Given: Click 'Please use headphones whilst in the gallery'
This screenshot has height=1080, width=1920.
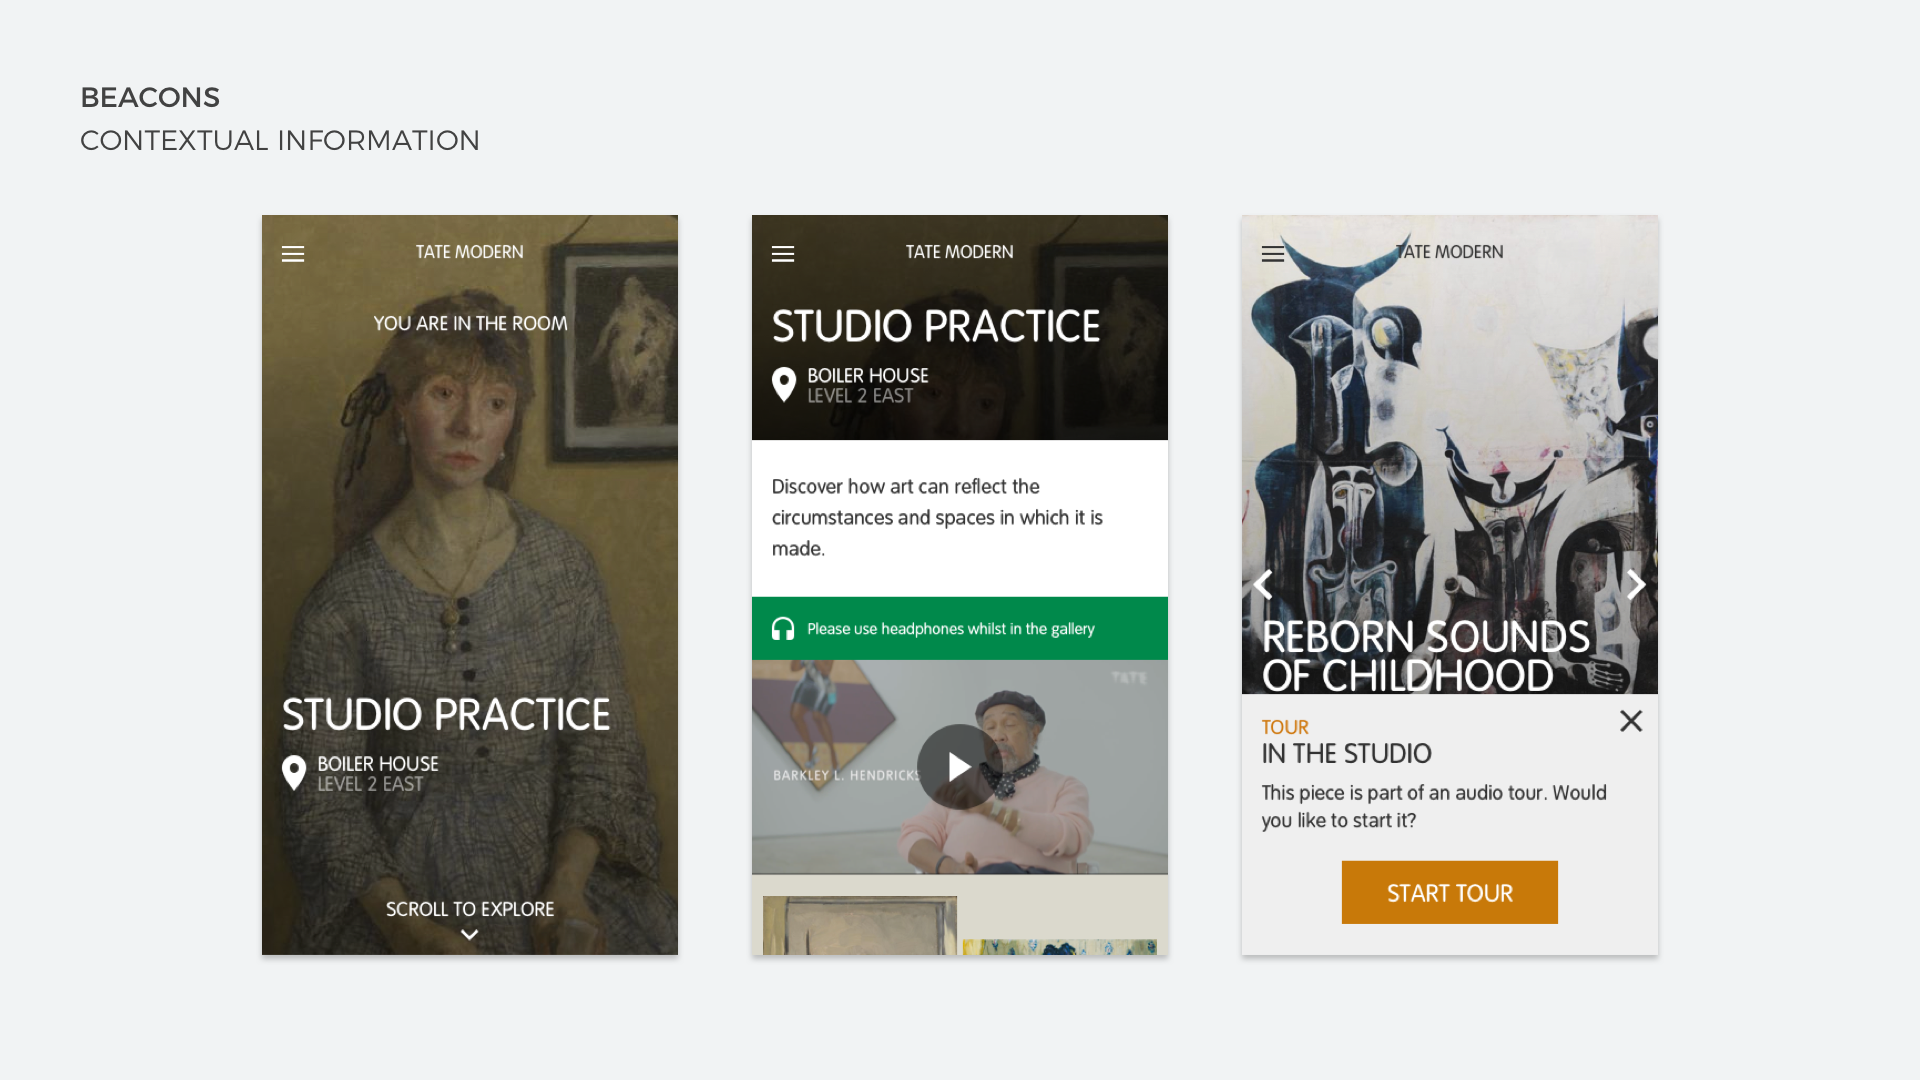Looking at the screenshot, I should tap(951, 629).
